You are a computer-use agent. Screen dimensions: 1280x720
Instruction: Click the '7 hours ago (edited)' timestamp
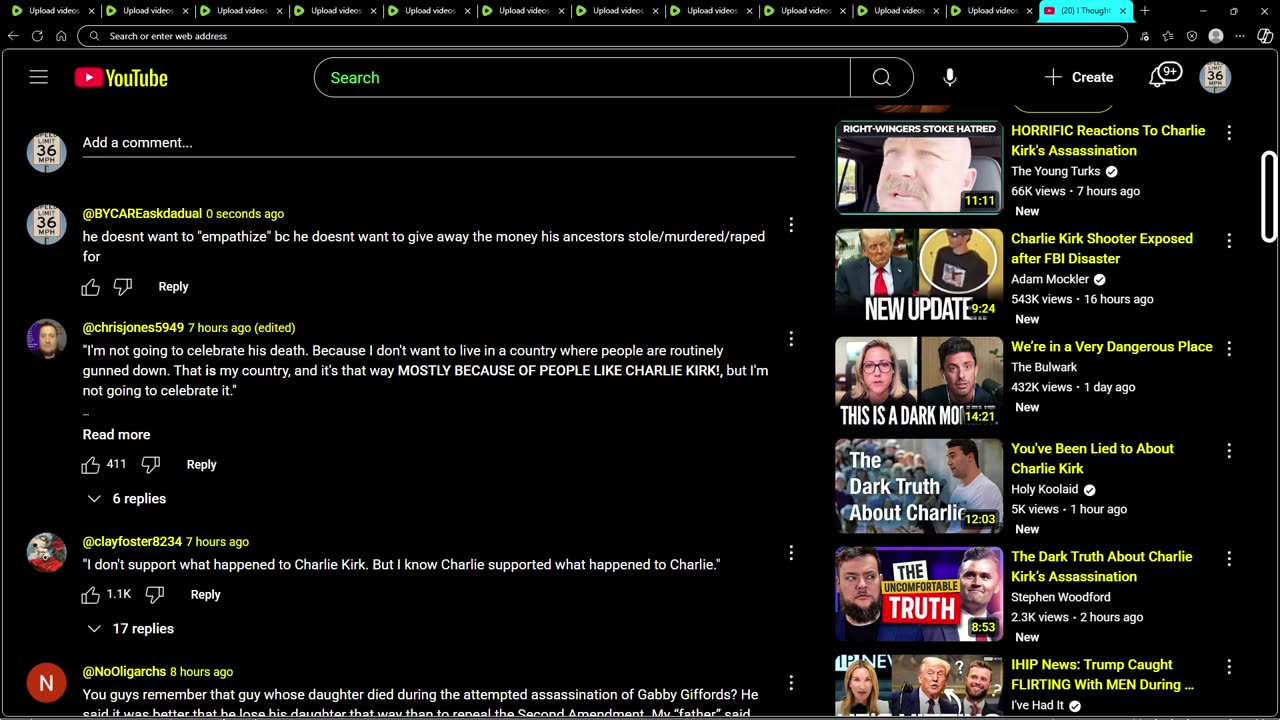(241, 328)
